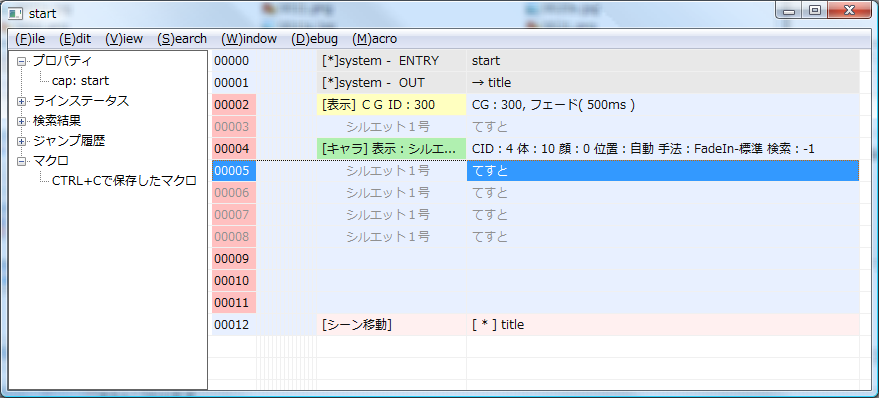
Task: Open the (W)indow menu
Action: point(249,39)
